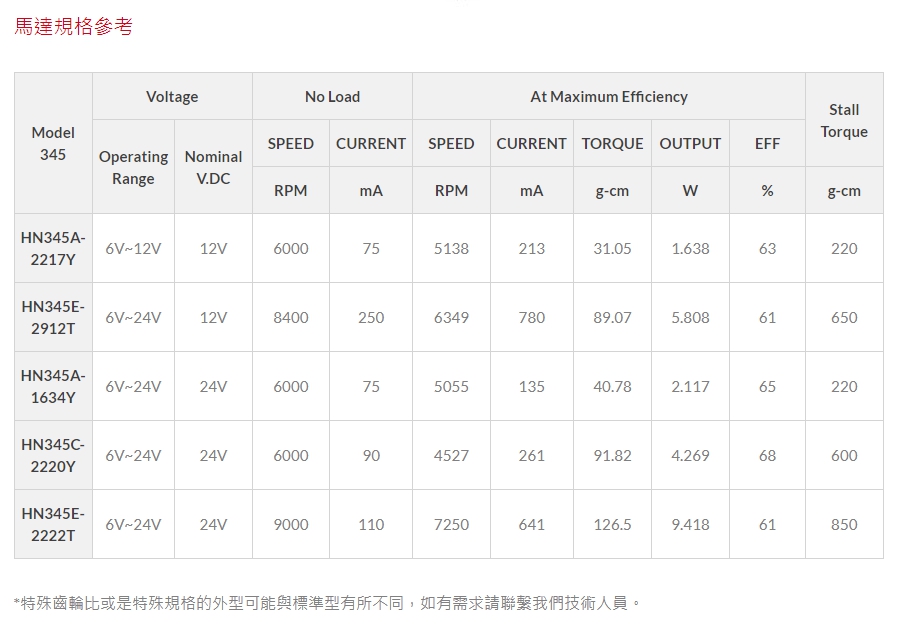Select the HN345E-2222T model cell

[53, 525]
